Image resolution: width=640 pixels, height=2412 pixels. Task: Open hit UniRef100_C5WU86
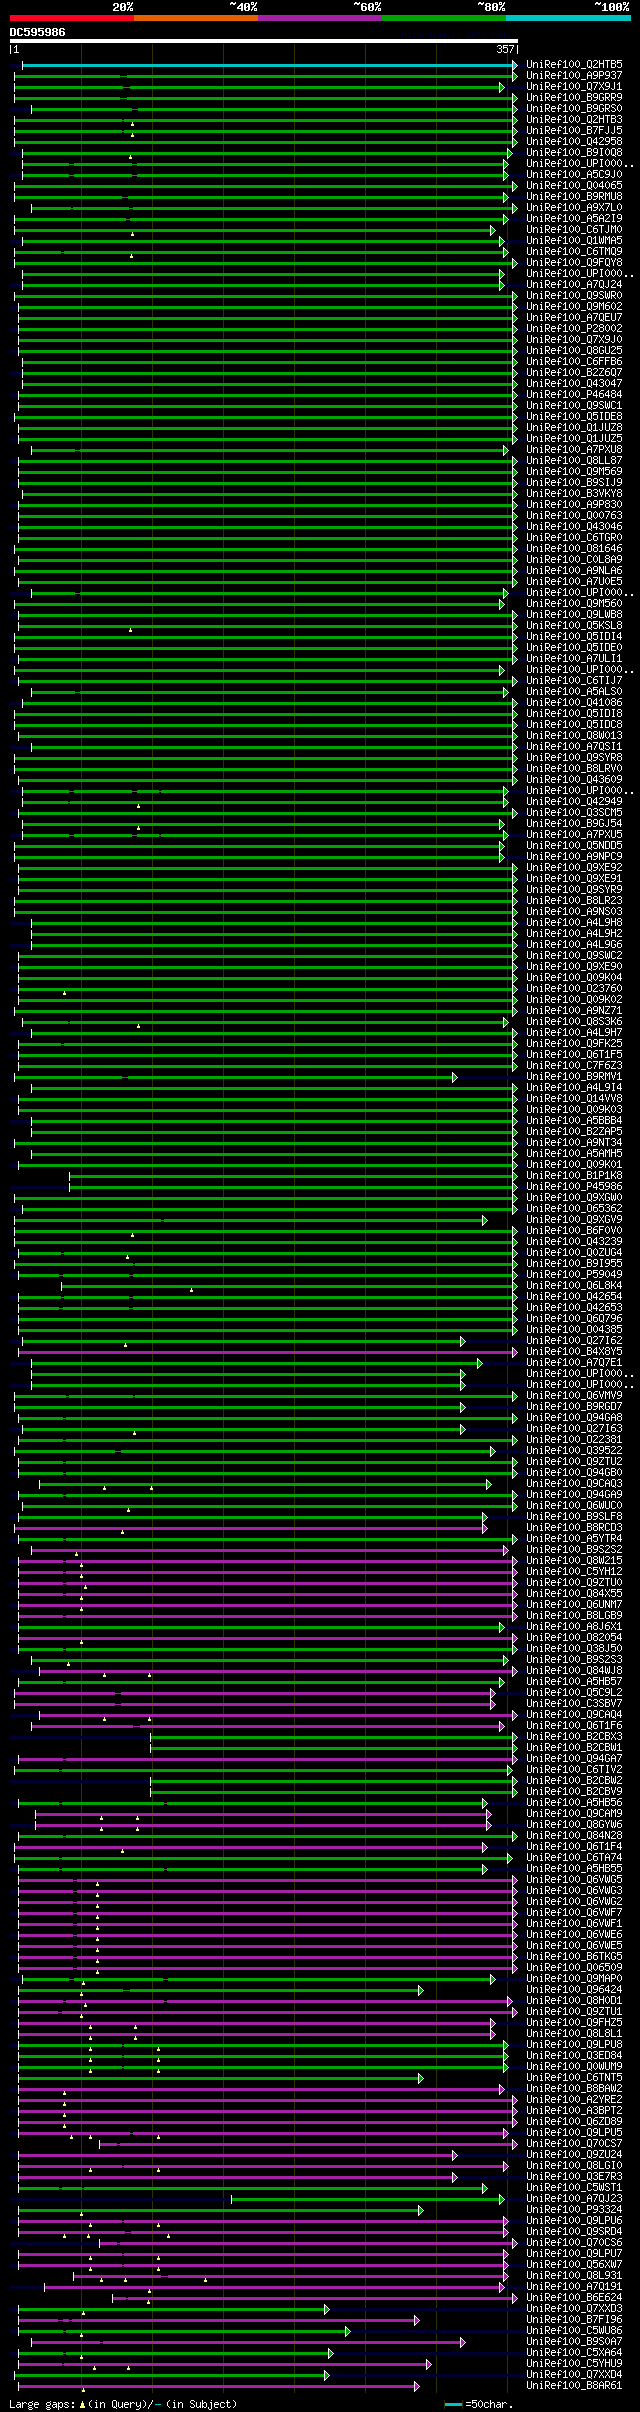point(574,2331)
